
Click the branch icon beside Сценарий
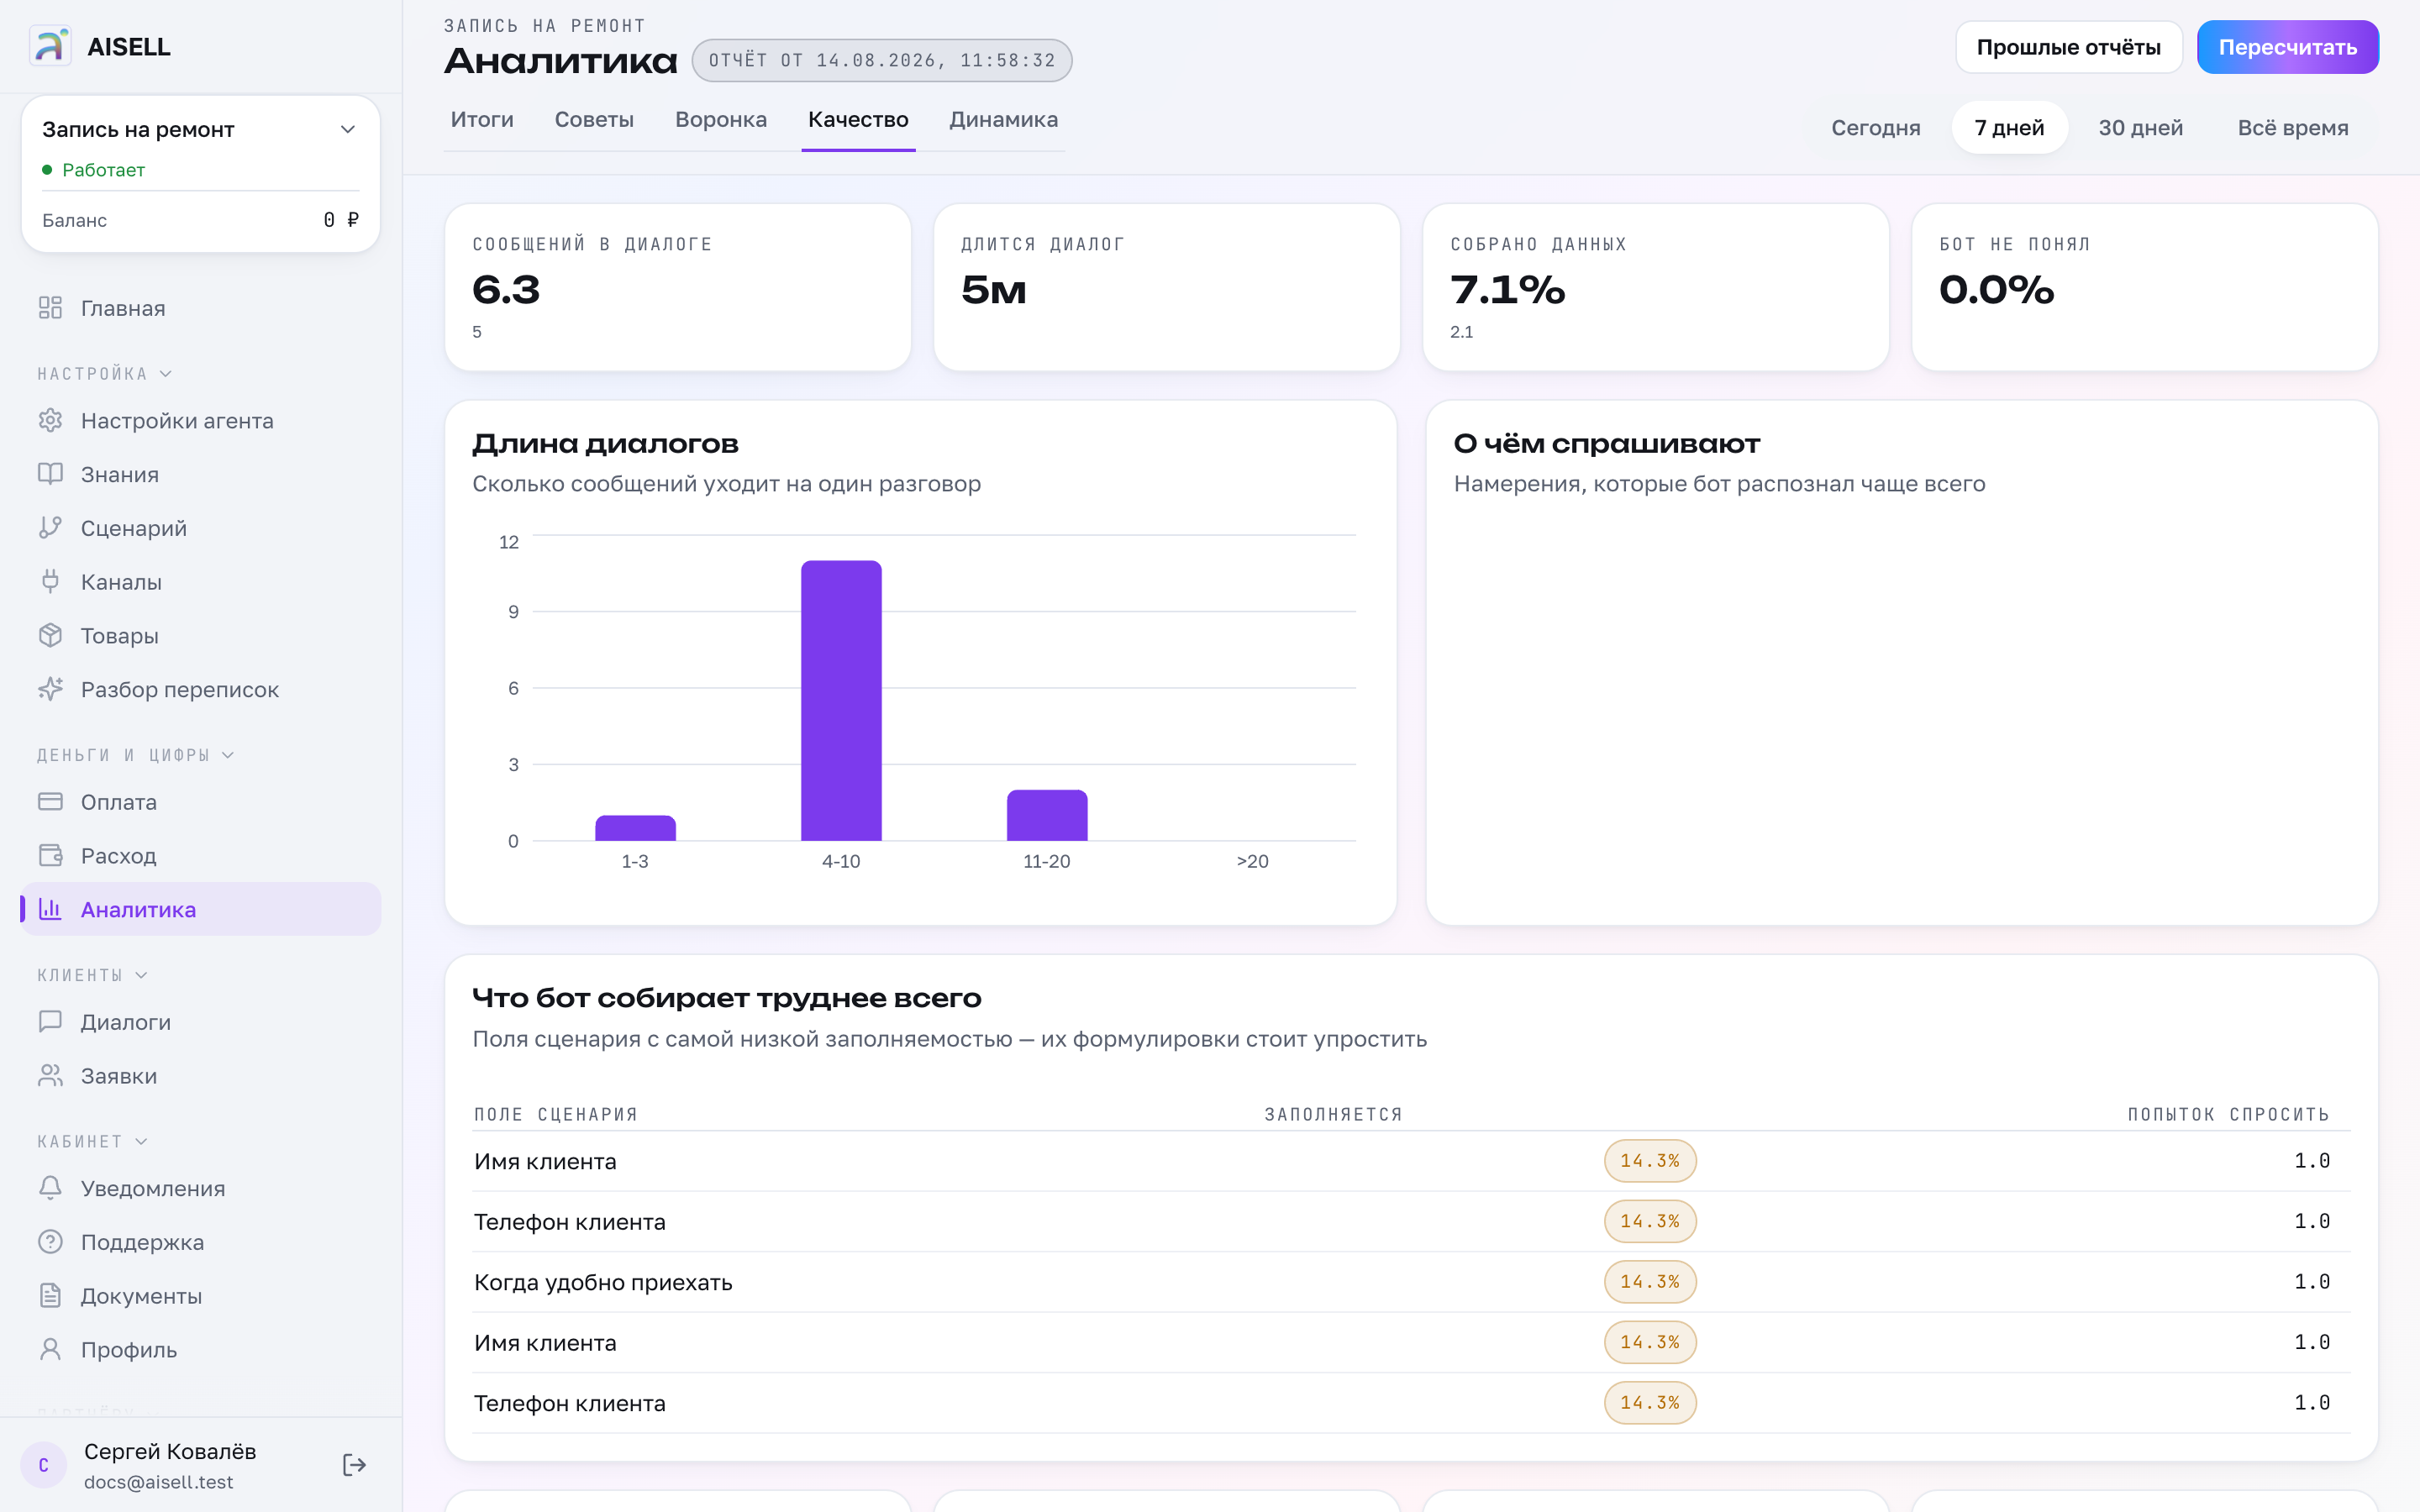(50, 528)
